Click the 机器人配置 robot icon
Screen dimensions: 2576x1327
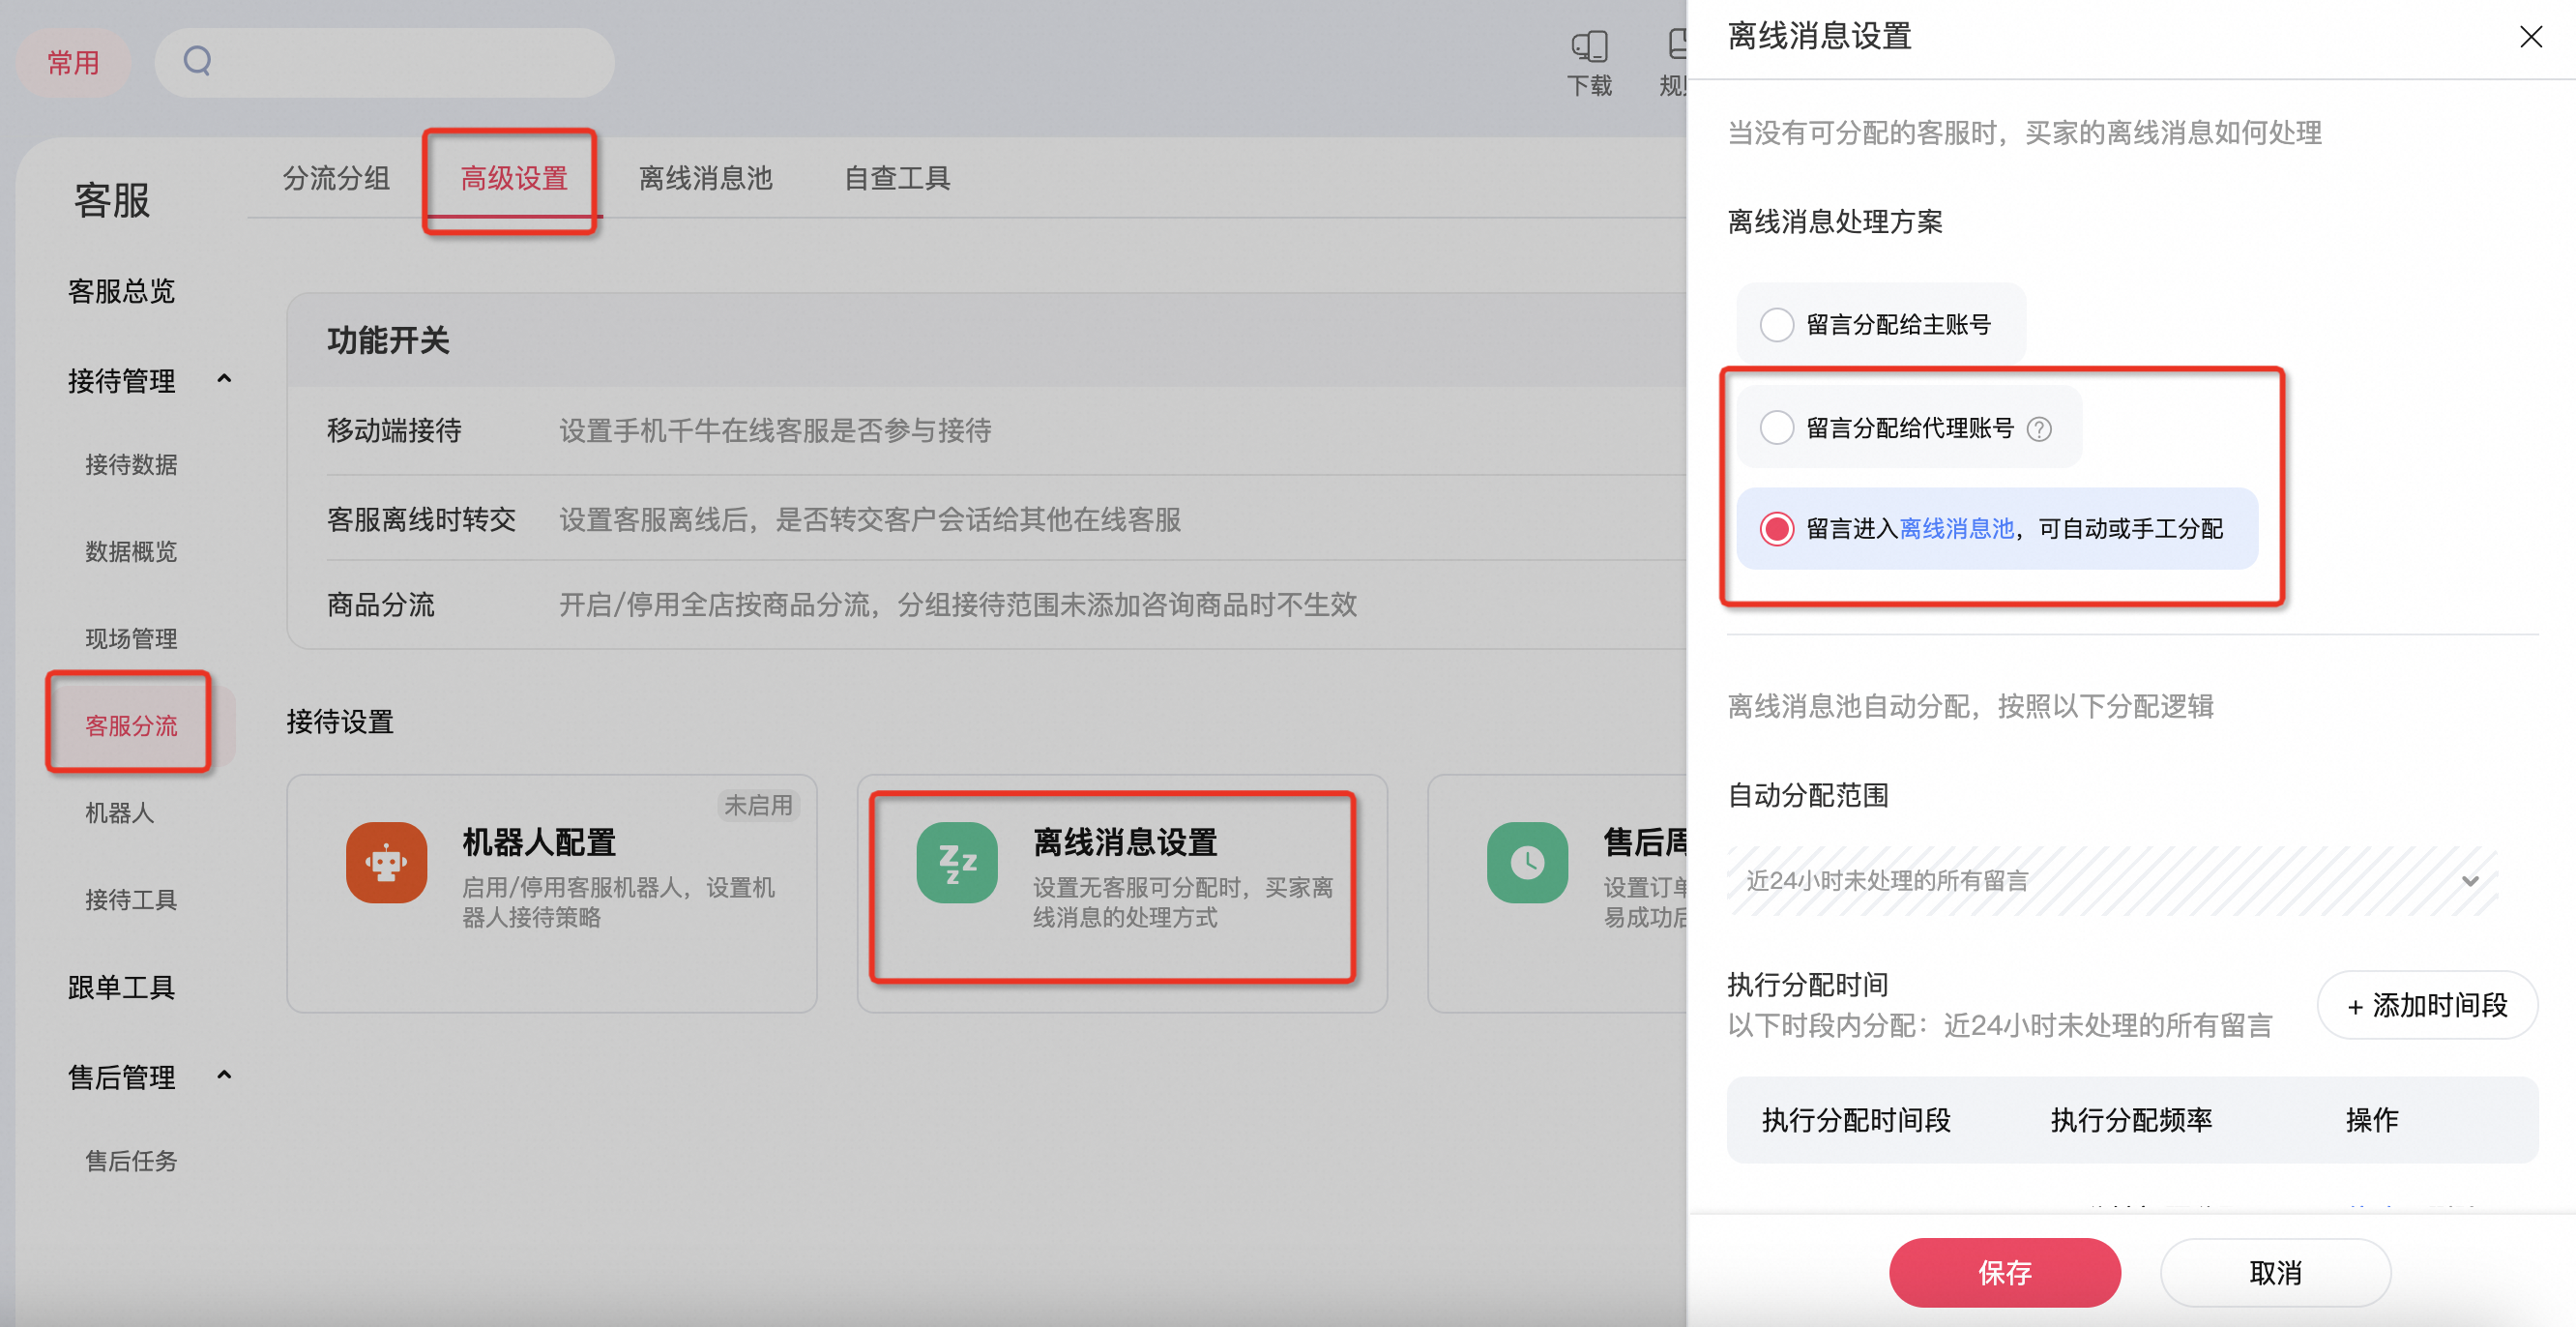point(387,862)
